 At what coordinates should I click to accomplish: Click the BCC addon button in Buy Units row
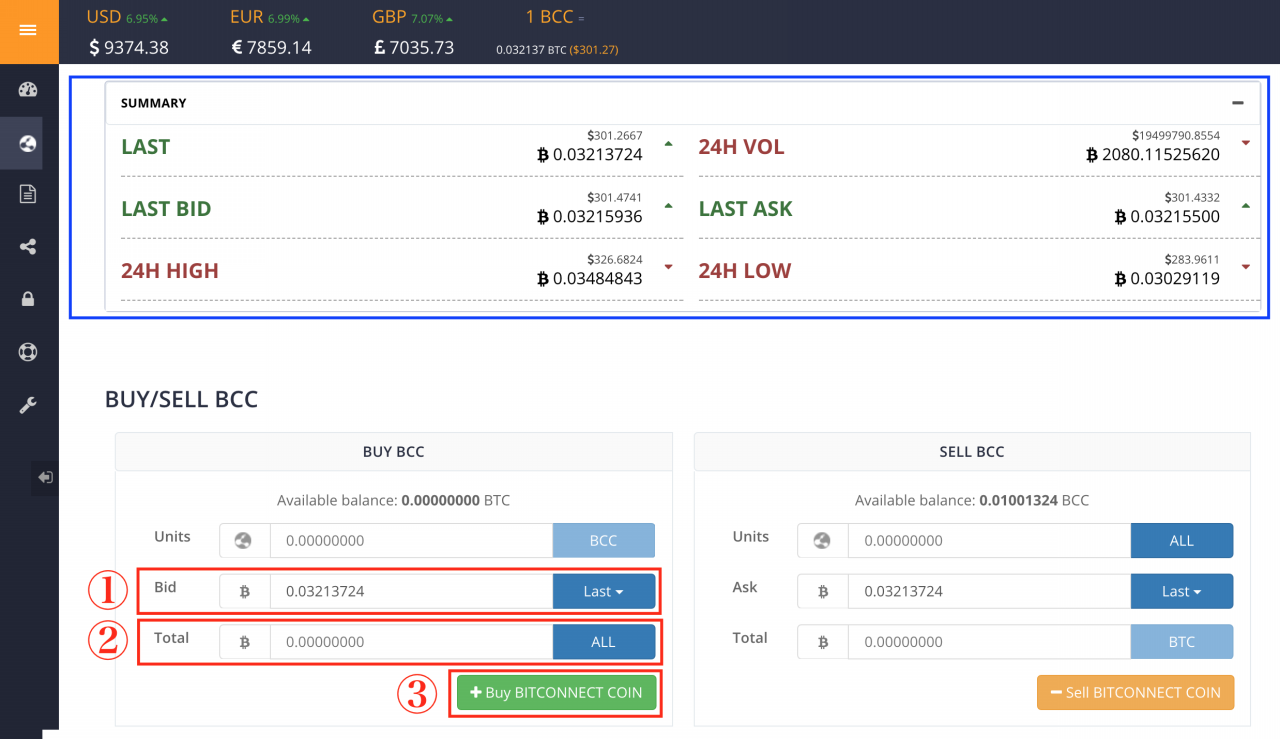pyautogui.click(x=604, y=540)
